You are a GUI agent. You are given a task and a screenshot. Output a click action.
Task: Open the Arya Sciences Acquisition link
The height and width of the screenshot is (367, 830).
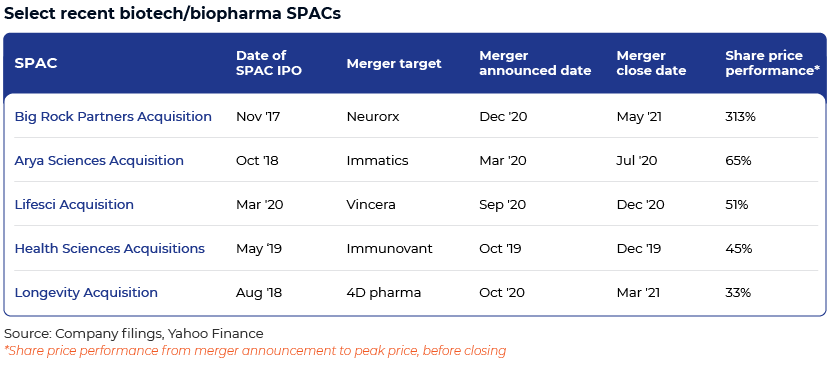click(x=99, y=160)
